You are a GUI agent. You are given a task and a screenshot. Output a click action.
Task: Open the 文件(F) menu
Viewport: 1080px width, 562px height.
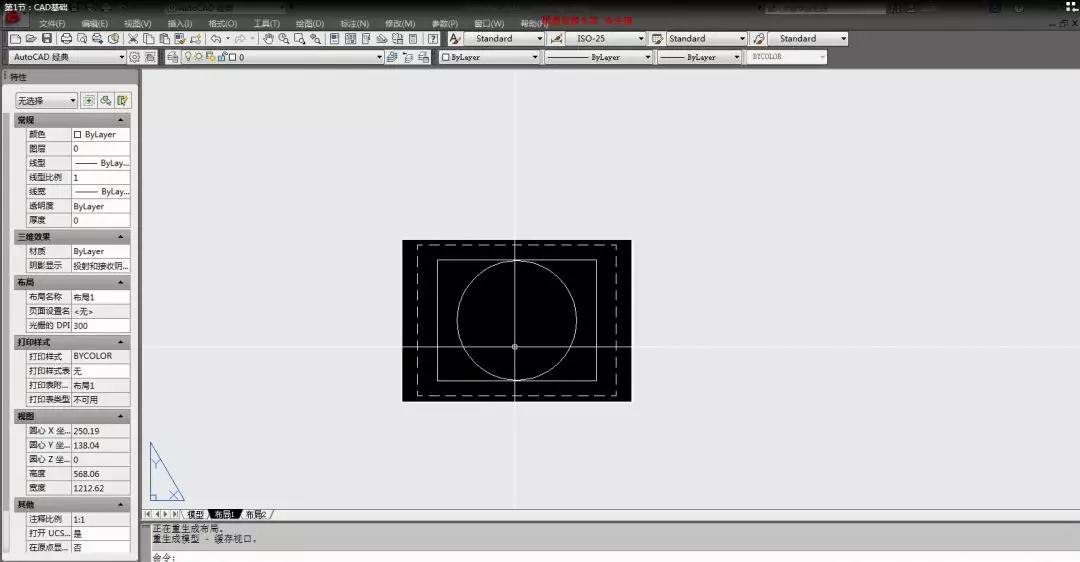pos(52,23)
